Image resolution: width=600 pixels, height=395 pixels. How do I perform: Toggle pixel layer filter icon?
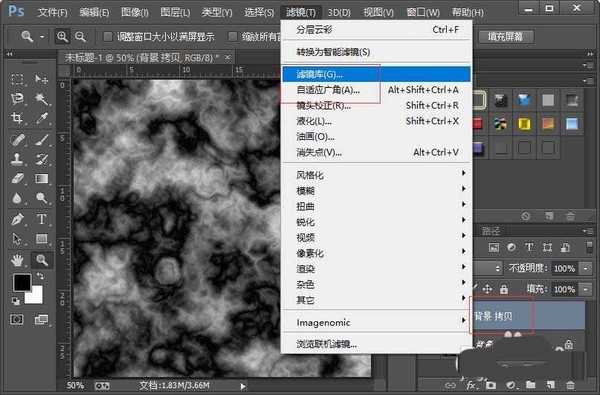pos(494,247)
